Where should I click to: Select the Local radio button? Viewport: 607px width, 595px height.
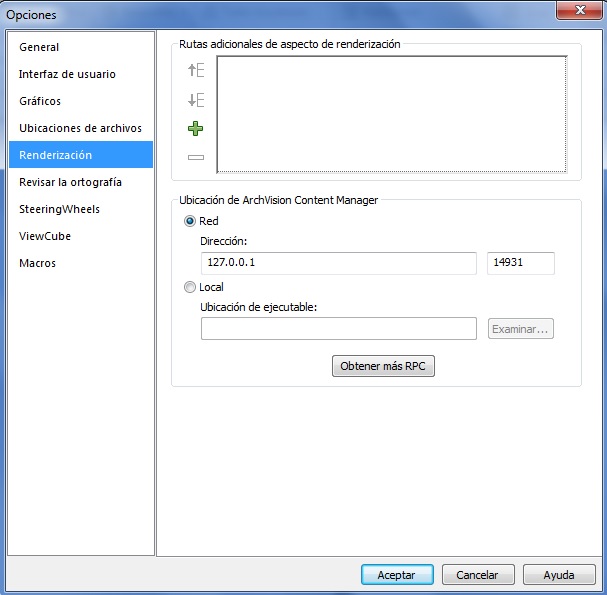pos(190,287)
